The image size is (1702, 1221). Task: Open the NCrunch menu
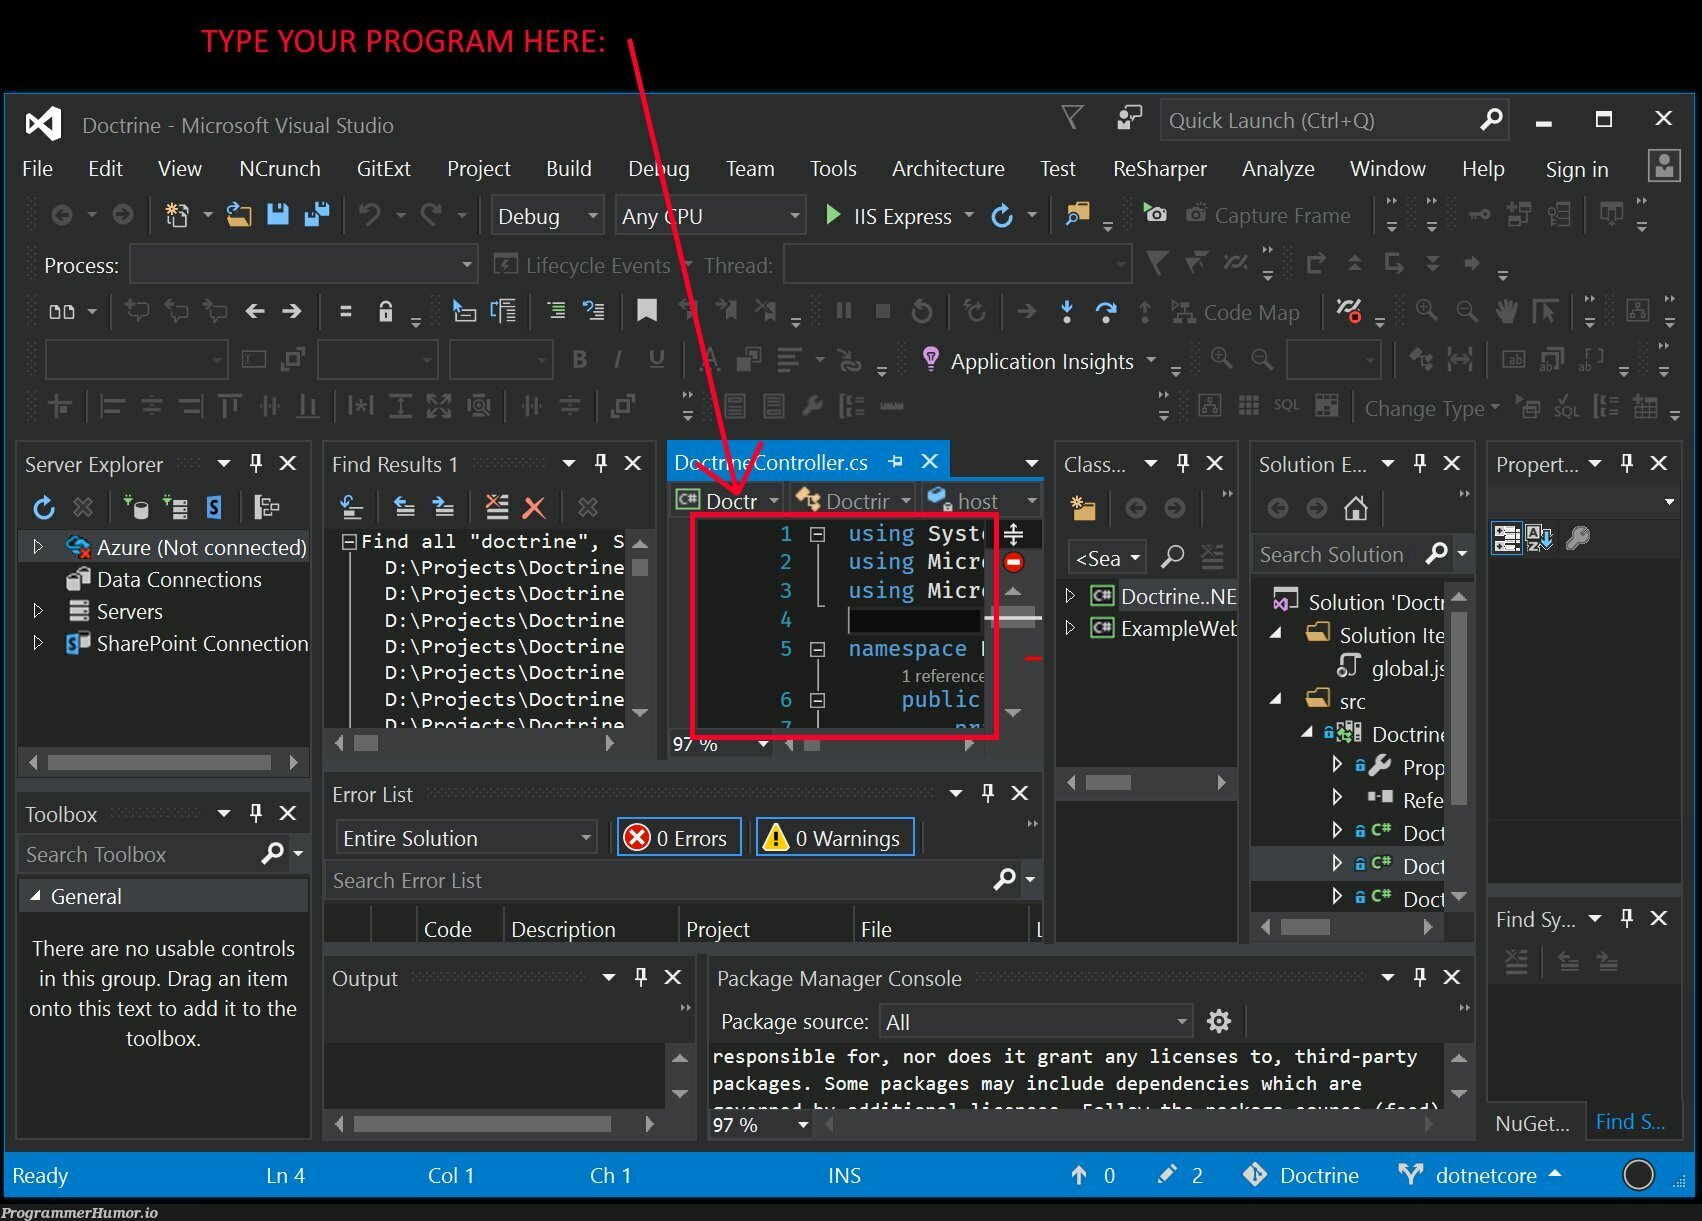(280, 168)
